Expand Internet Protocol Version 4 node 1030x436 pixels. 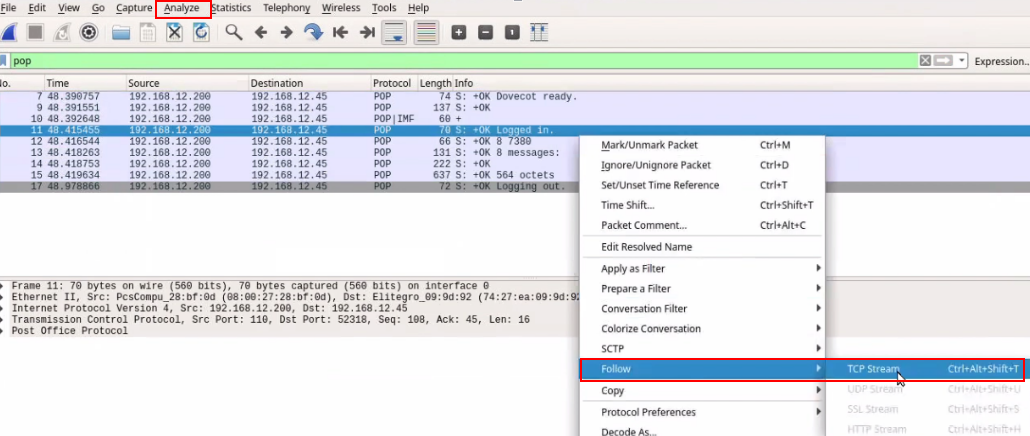4,309
